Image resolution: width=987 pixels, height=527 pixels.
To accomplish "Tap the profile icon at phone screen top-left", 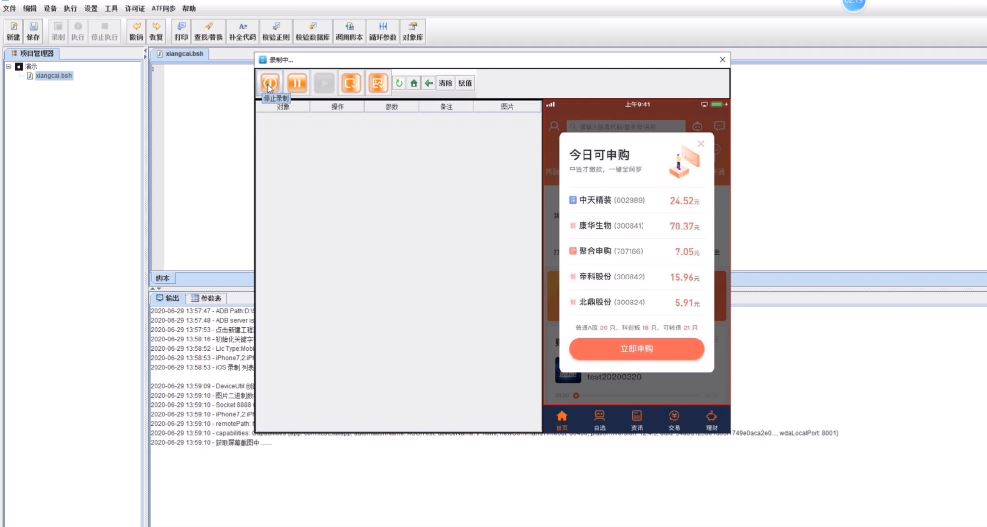I will [554, 126].
